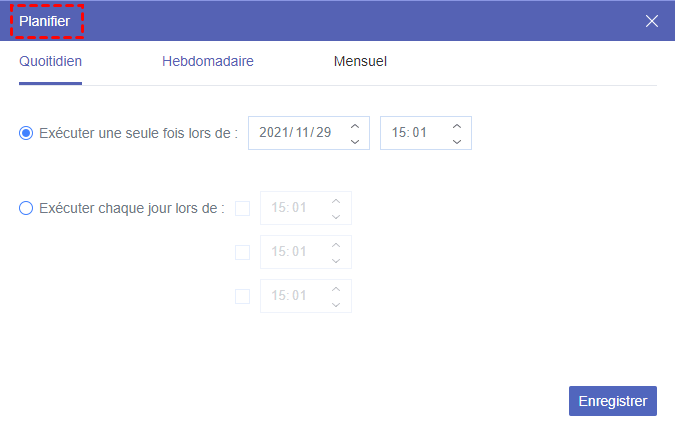Select 'Exécuter une seule fois' radio button
The image size is (675, 438).
(x=26, y=133)
